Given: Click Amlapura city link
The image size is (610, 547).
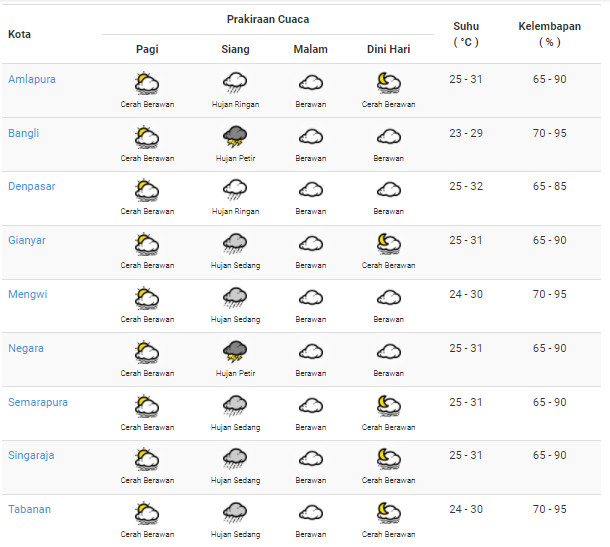Looking at the screenshot, I should click(x=31, y=79).
